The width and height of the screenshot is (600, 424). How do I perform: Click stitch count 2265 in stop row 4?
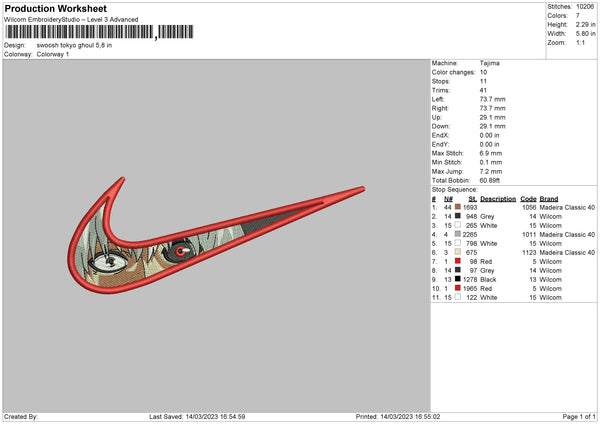[470, 235]
